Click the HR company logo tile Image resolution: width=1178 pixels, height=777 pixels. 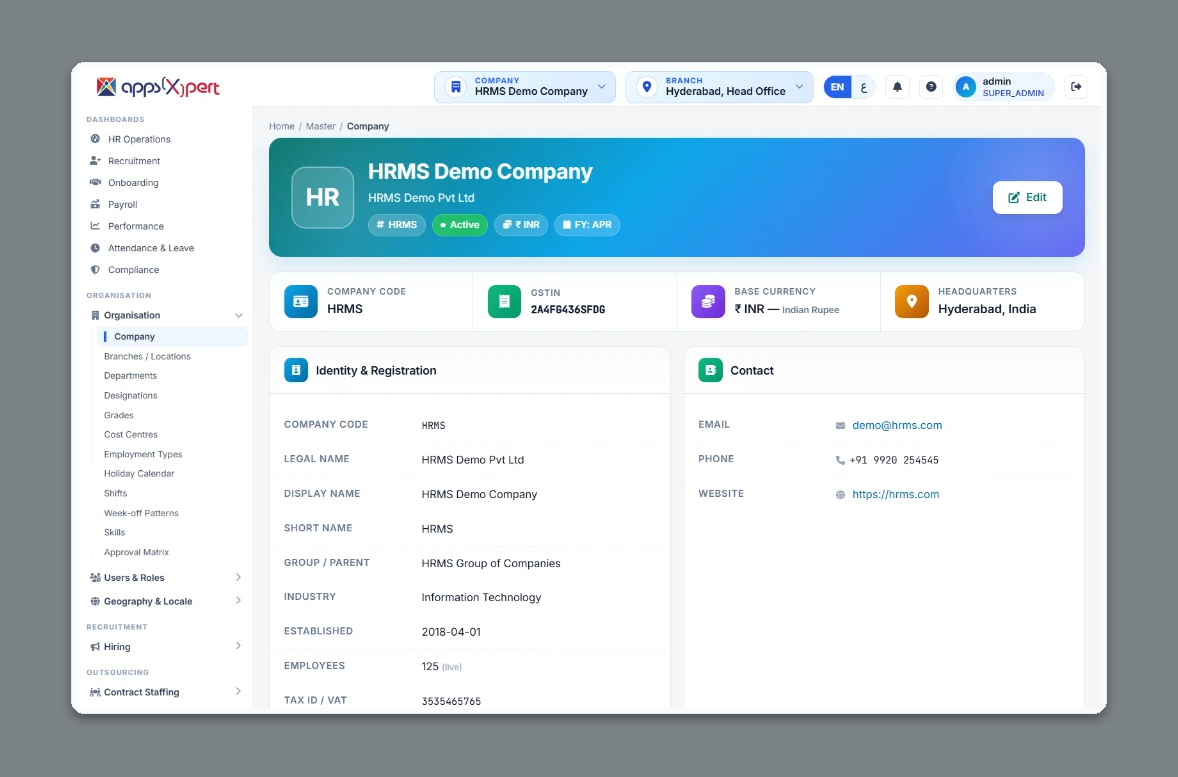coord(322,198)
